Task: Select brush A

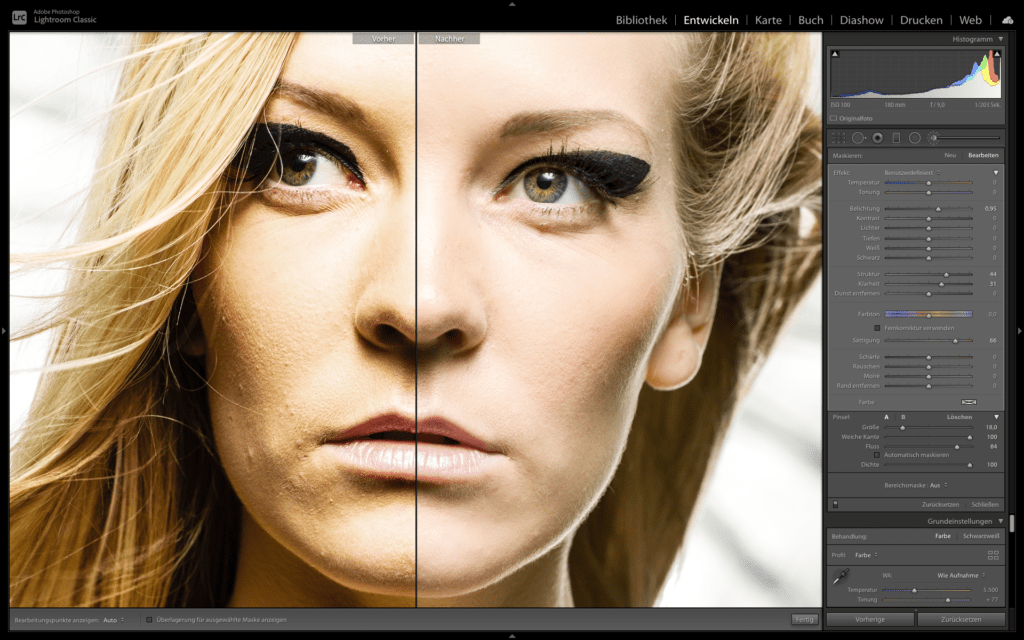Action: click(x=886, y=417)
